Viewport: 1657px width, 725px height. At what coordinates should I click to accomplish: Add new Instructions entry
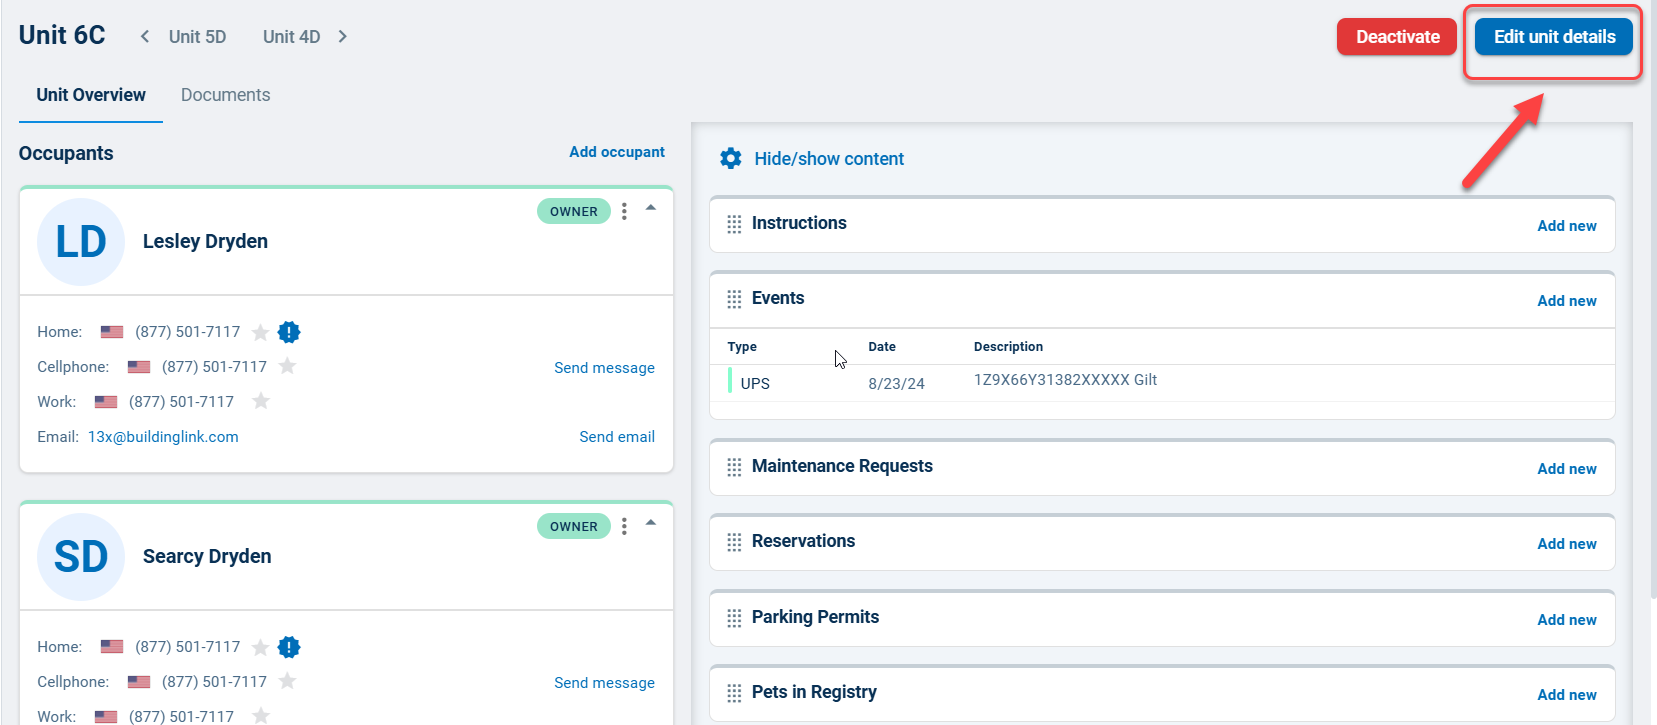coord(1567,226)
